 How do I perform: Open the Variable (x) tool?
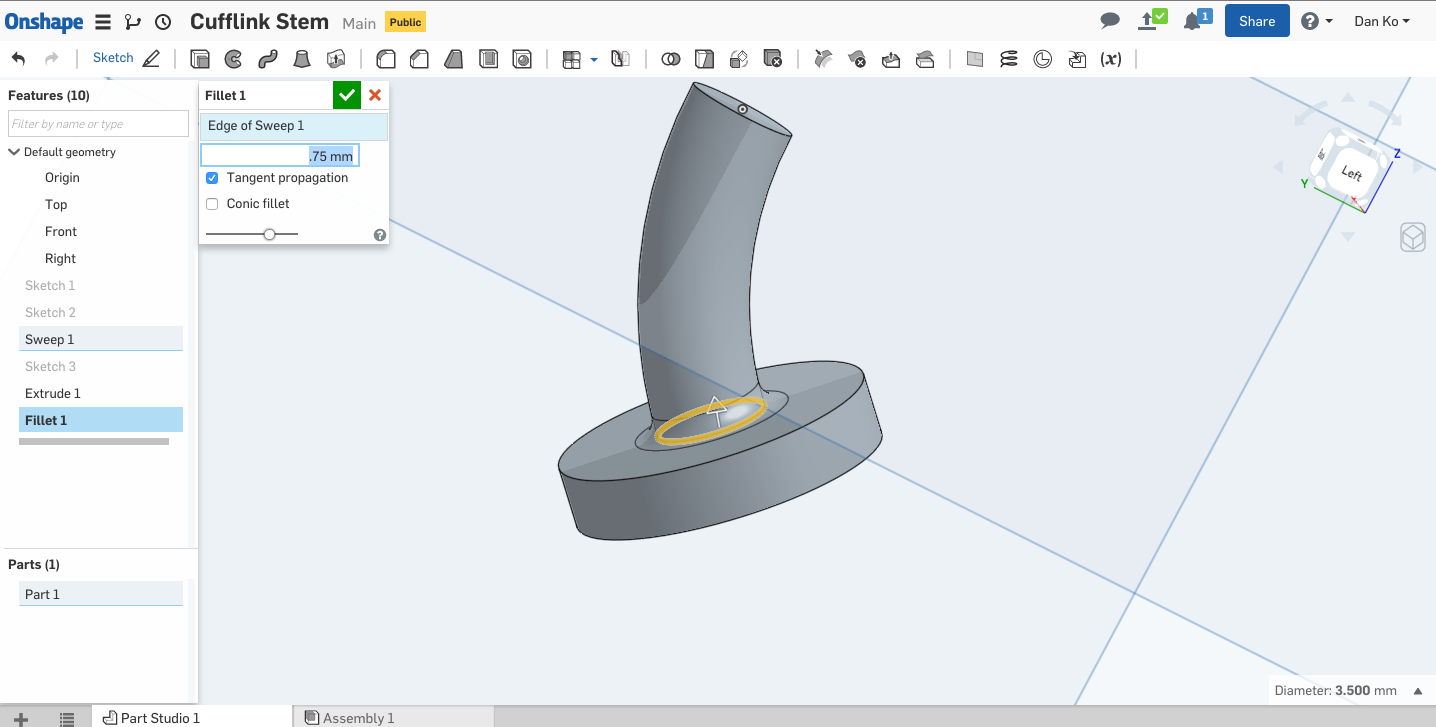(x=1110, y=59)
